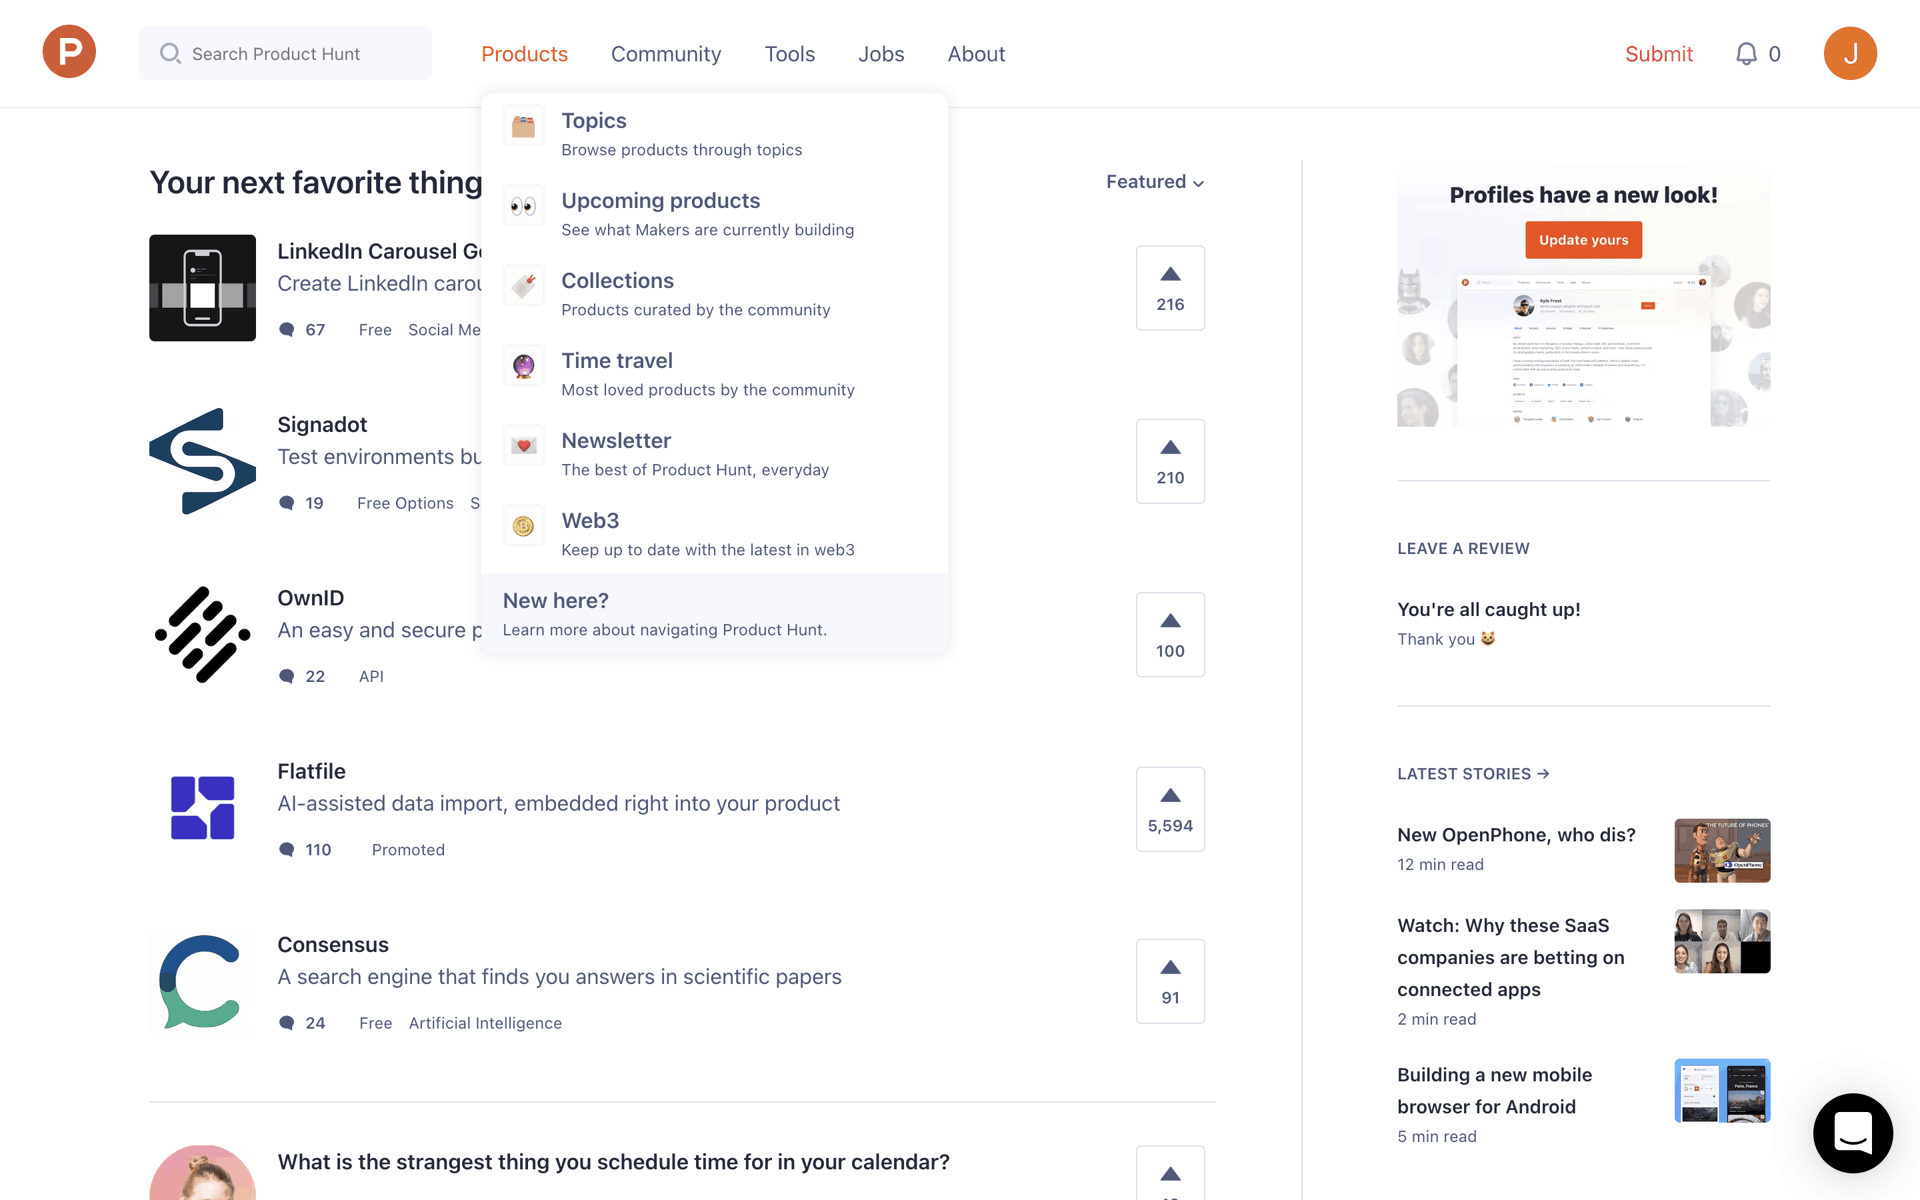Open the Flatfile logo
This screenshot has width=1920, height=1200.
(x=202, y=808)
